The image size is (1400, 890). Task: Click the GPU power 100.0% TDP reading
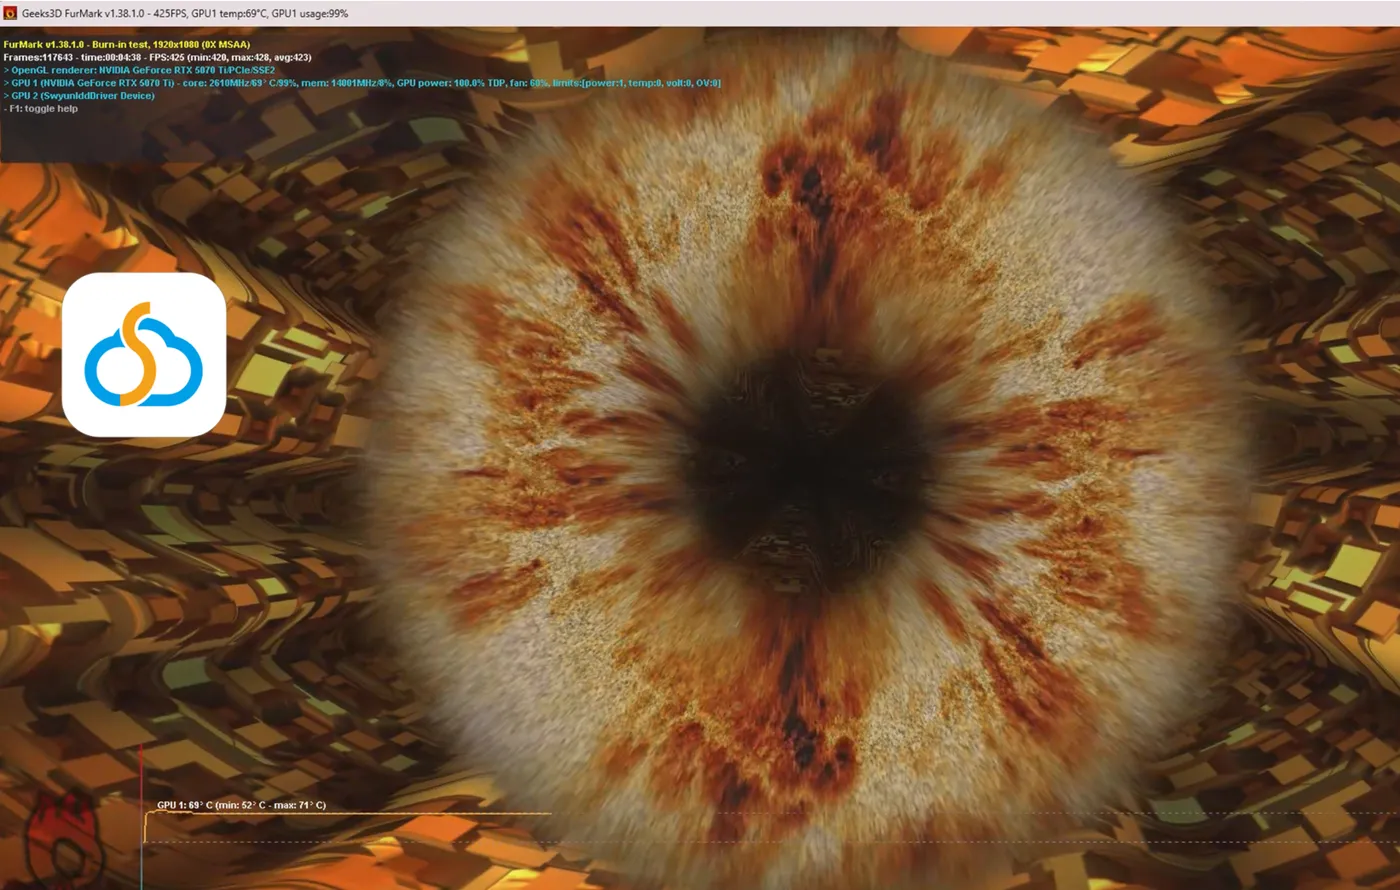(446, 83)
